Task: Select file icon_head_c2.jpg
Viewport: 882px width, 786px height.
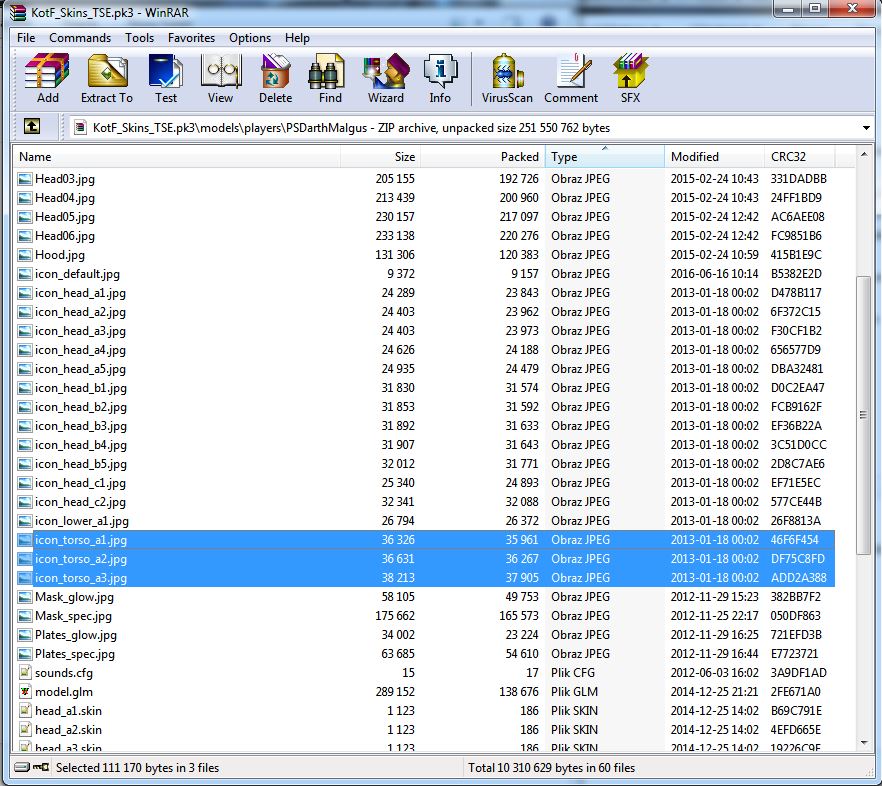Action: coord(424,502)
